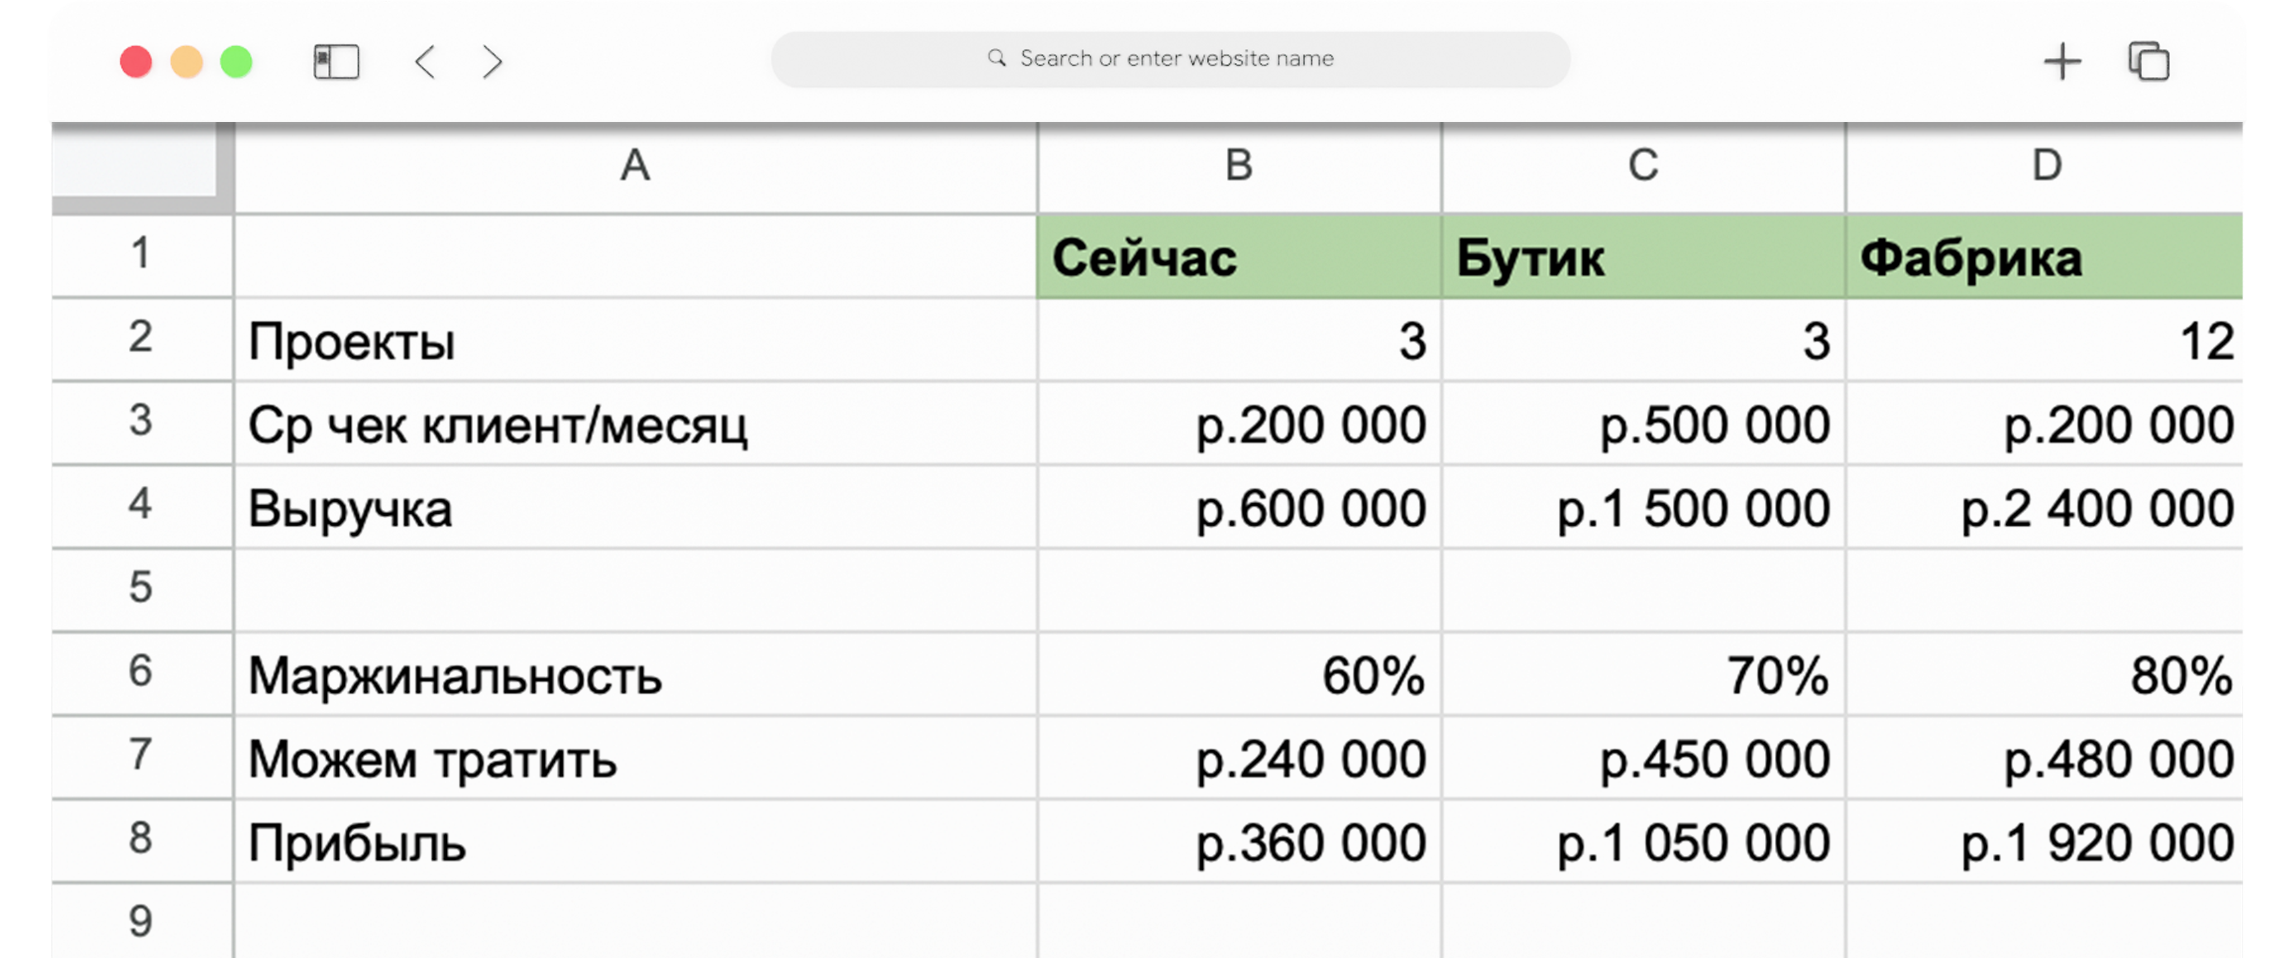The width and height of the screenshot is (2286, 958).
Task: Select column A header
Action: pyautogui.click(x=635, y=166)
